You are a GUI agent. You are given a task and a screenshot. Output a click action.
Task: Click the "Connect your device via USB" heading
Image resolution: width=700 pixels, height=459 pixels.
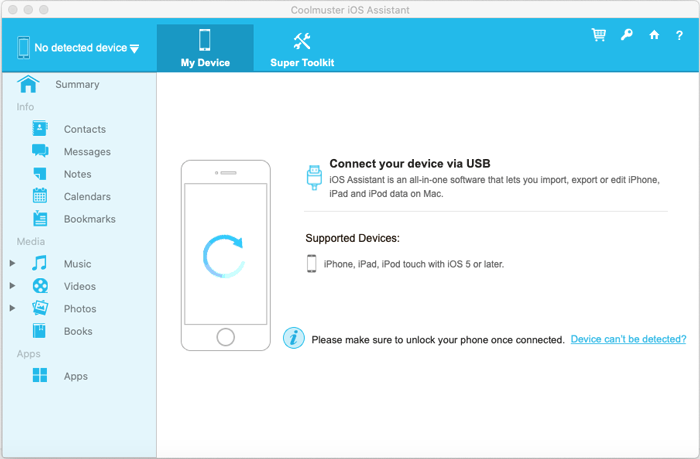click(410, 163)
